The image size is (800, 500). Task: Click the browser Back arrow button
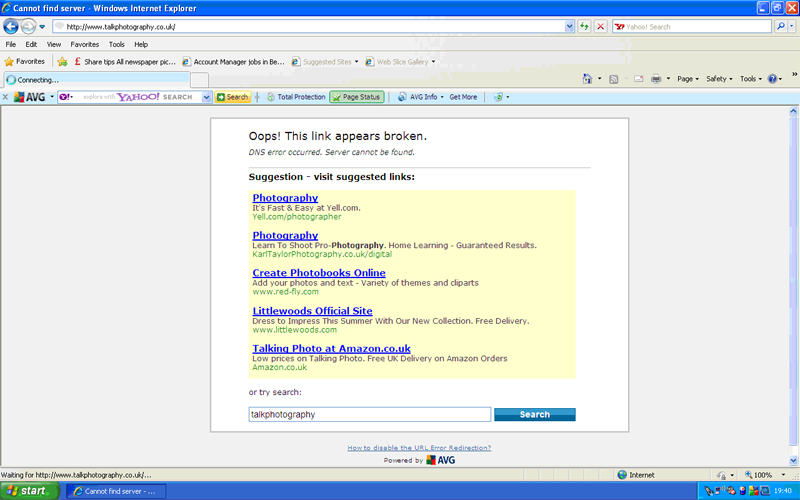click(x=11, y=26)
